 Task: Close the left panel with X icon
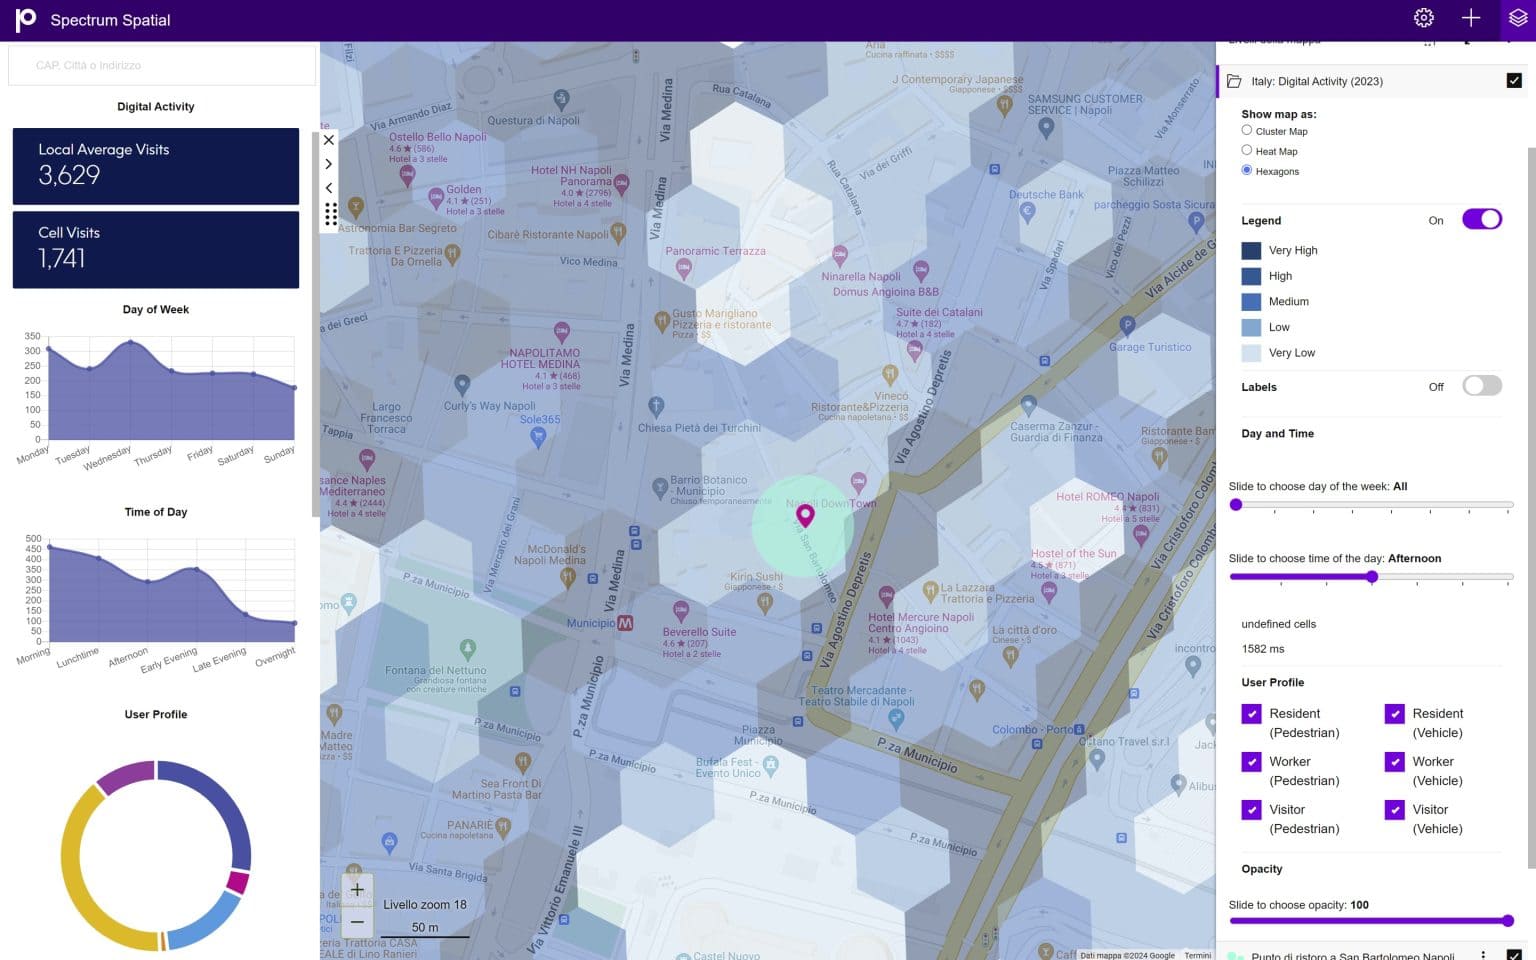pyautogui.click(x=329, y=140)
